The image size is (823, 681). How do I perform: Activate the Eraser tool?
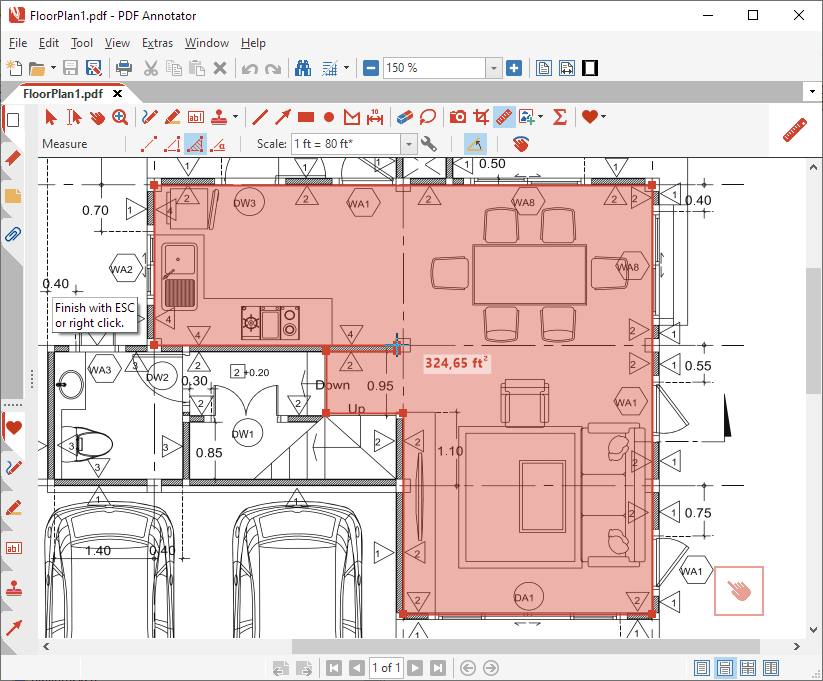pyautogui.click(x=405, y=117)
